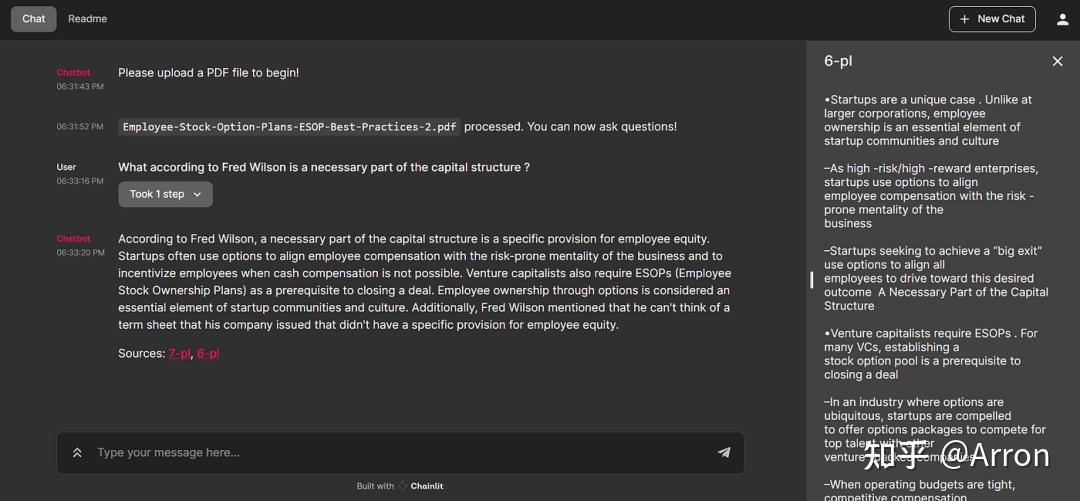The width and height of the screenshot is (1080, 501).
Task: Click the User author label
Action: [x=66, y=167]
